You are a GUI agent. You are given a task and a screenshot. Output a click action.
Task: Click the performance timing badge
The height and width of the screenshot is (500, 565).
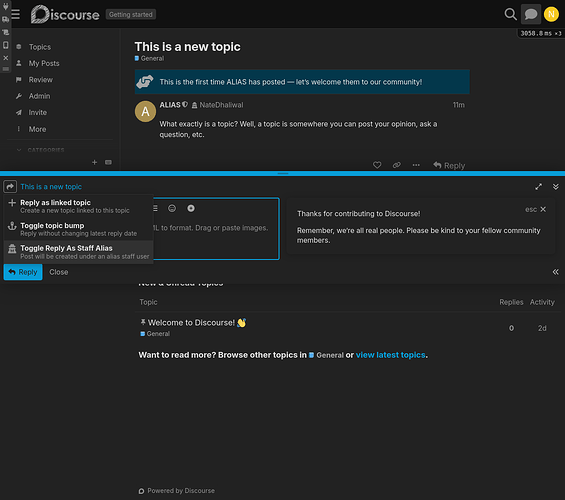coord(540,34)
